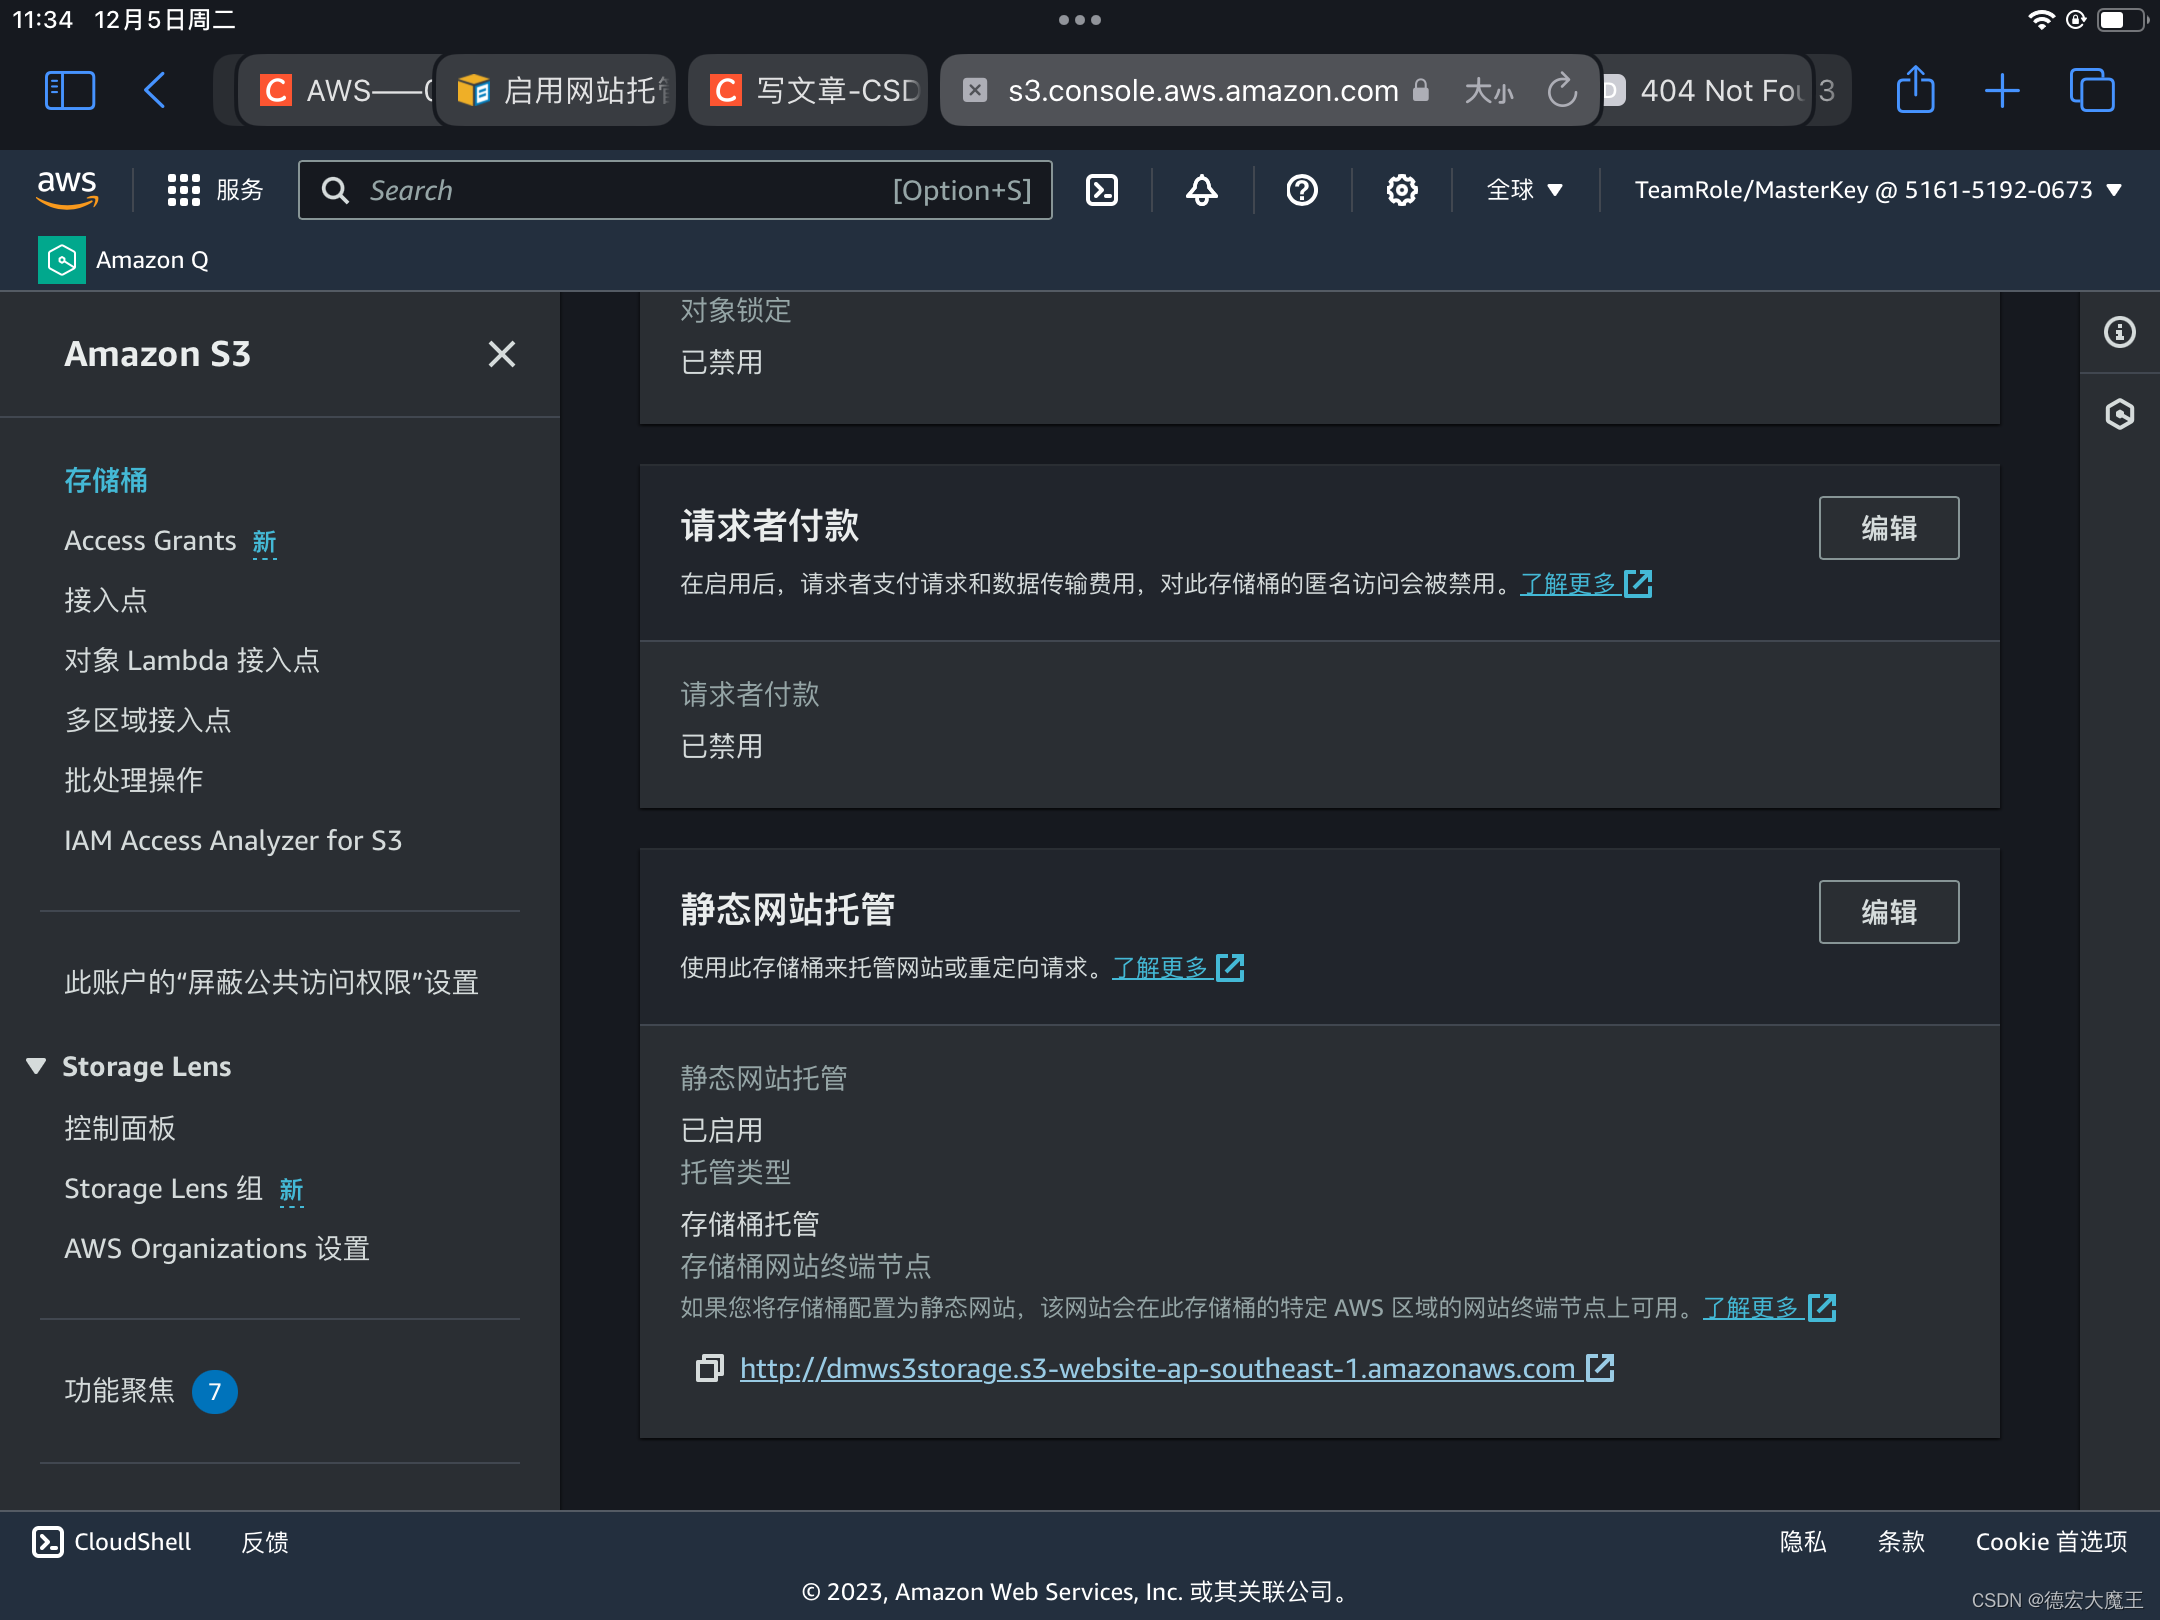Click the Amazon Q icon
The image size is (2160, 1620).
[62, 260]
